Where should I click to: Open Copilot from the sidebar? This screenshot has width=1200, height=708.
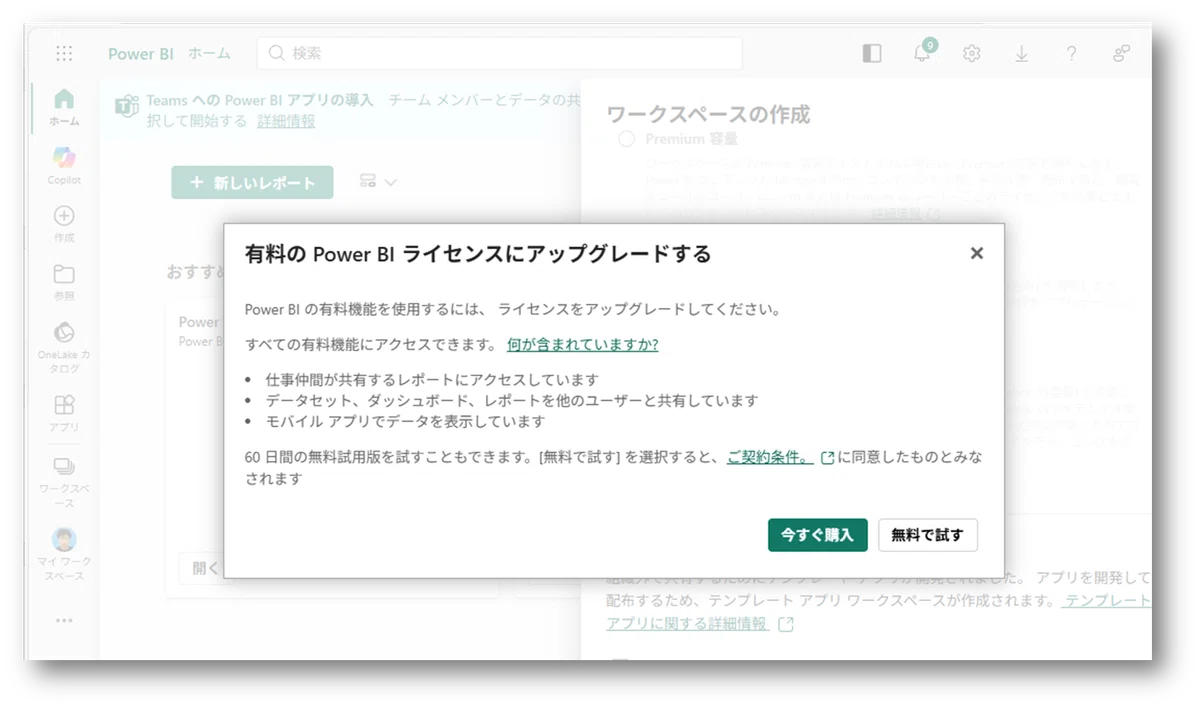pyautogui.click(x=64, y=165)
